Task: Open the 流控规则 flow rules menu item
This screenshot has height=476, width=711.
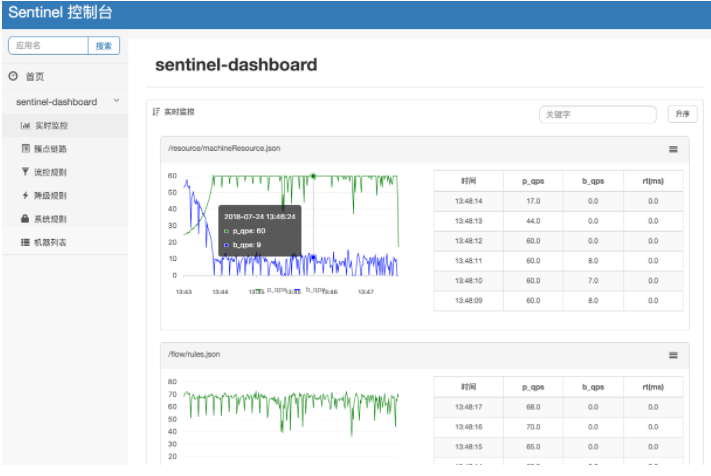Action: point(65,172)
